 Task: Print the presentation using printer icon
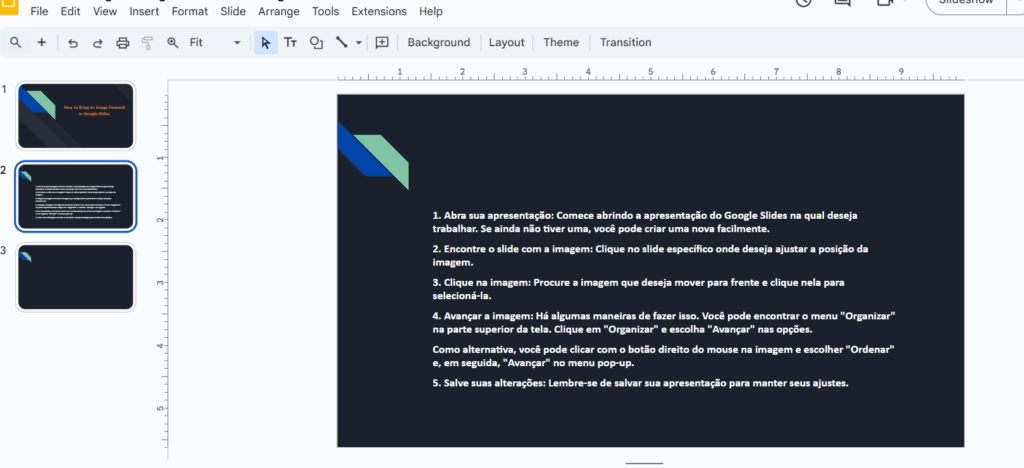[x=123, y=42]
